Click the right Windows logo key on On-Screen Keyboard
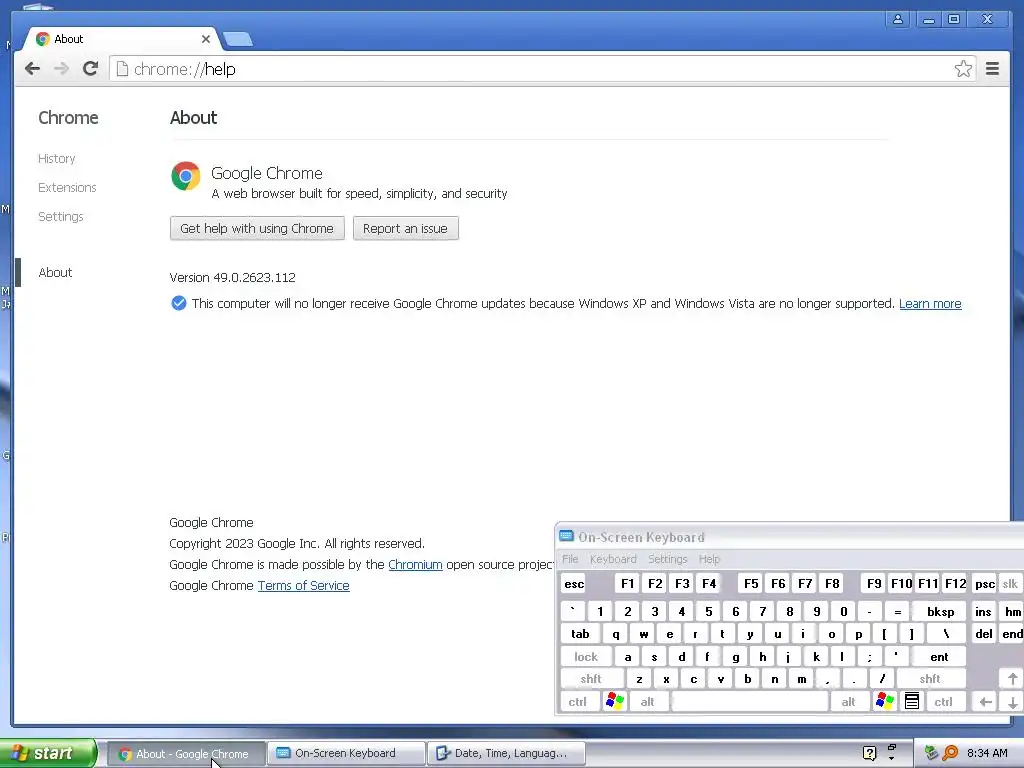 click(x=884, y=702)
